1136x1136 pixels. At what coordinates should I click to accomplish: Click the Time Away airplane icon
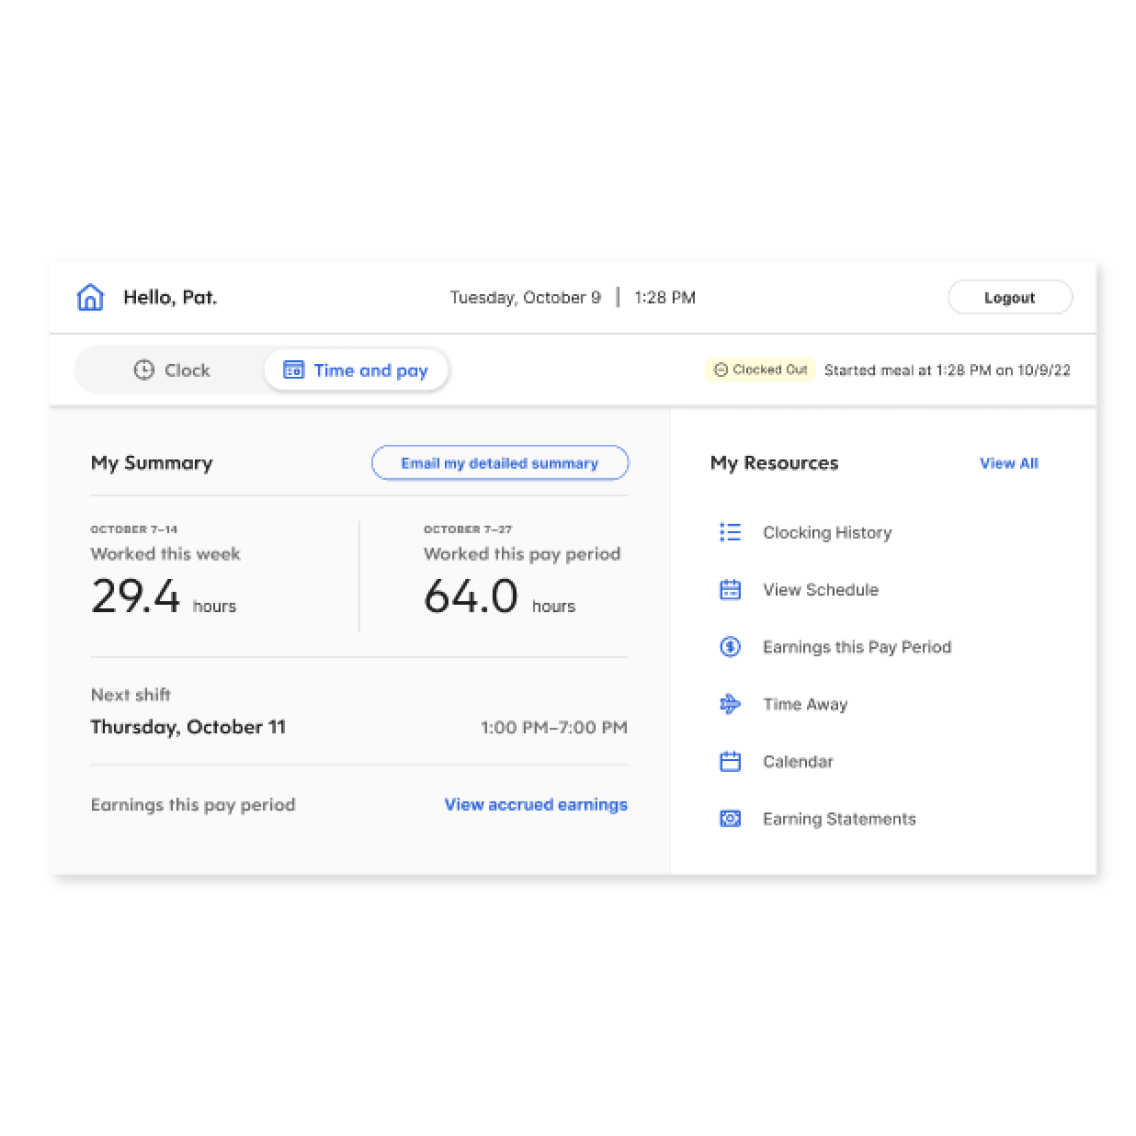(730, 704)
